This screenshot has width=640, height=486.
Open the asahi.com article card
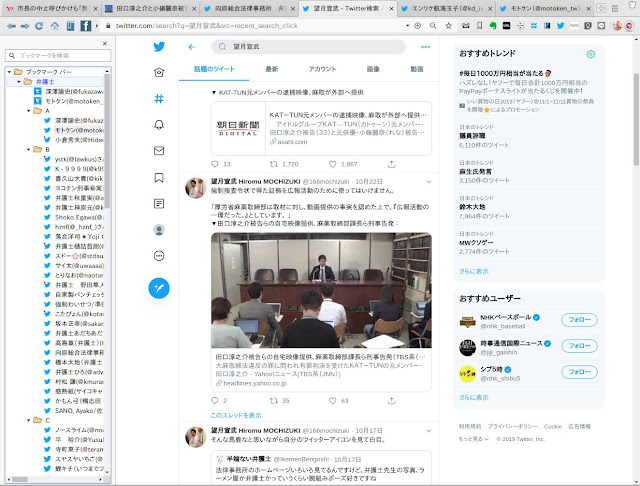click(321, 128)
